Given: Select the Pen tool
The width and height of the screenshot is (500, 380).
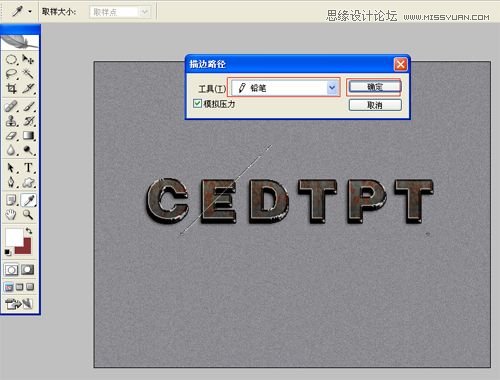Looking at the screenshot, I should (x=11, y=182).
